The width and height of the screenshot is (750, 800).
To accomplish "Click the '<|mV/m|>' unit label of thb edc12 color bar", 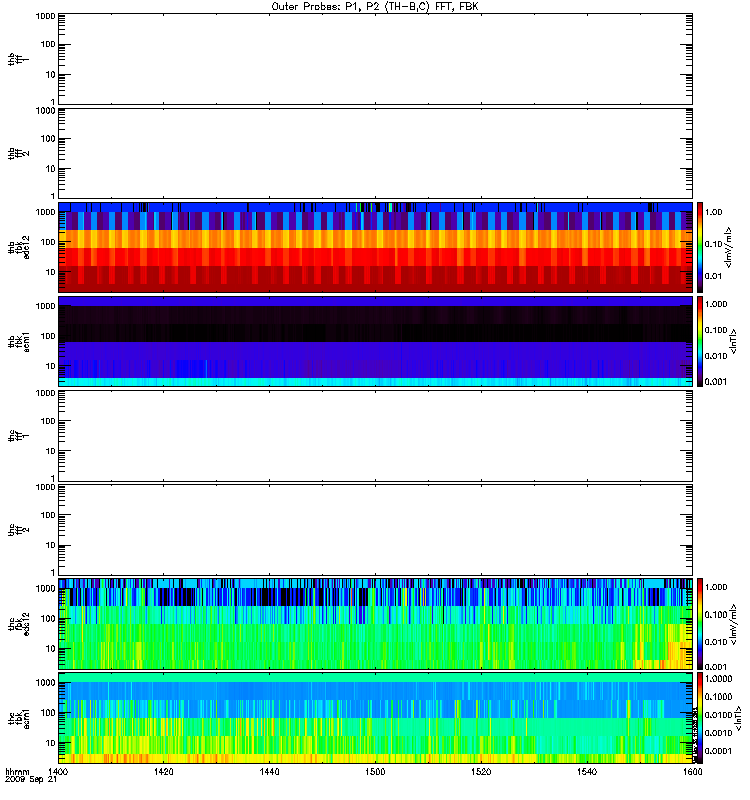I will (729, 247).
